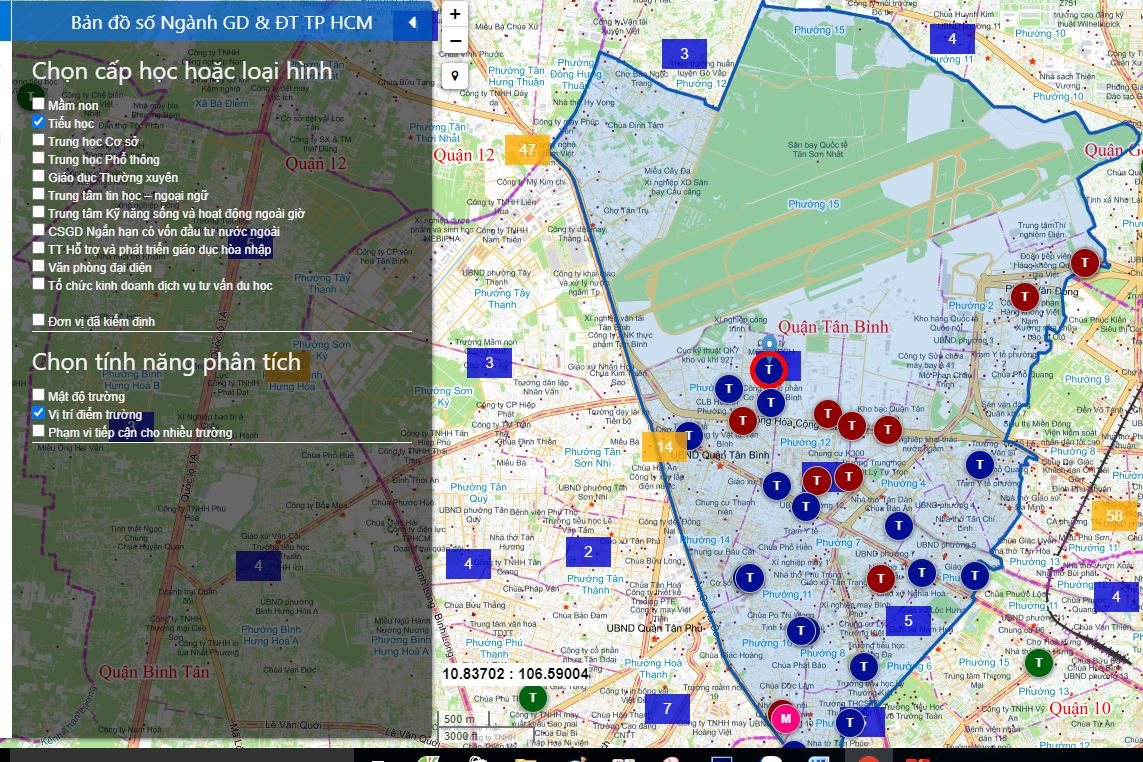Uncheck the Tiểu học checkbox
This screenshot has width=1143, height=762.
(x=39, y=122)
